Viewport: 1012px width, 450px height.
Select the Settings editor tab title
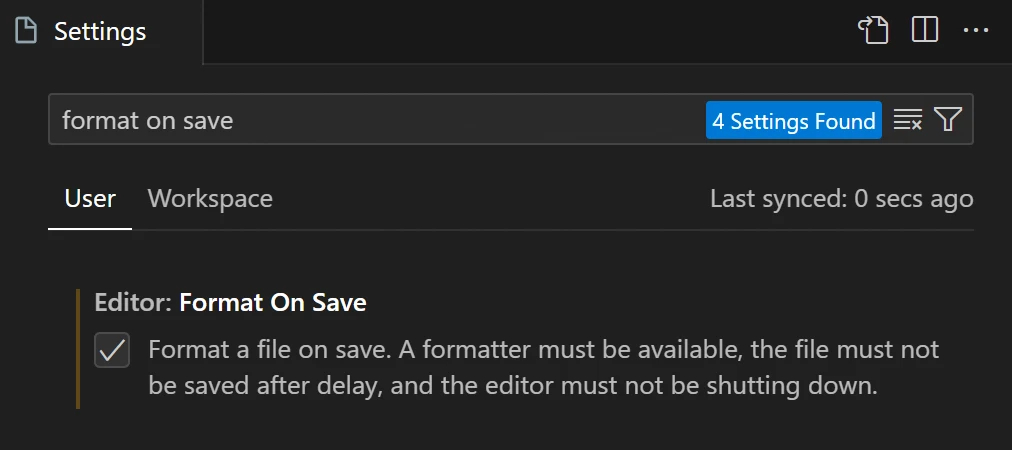(x=100, y=31)
